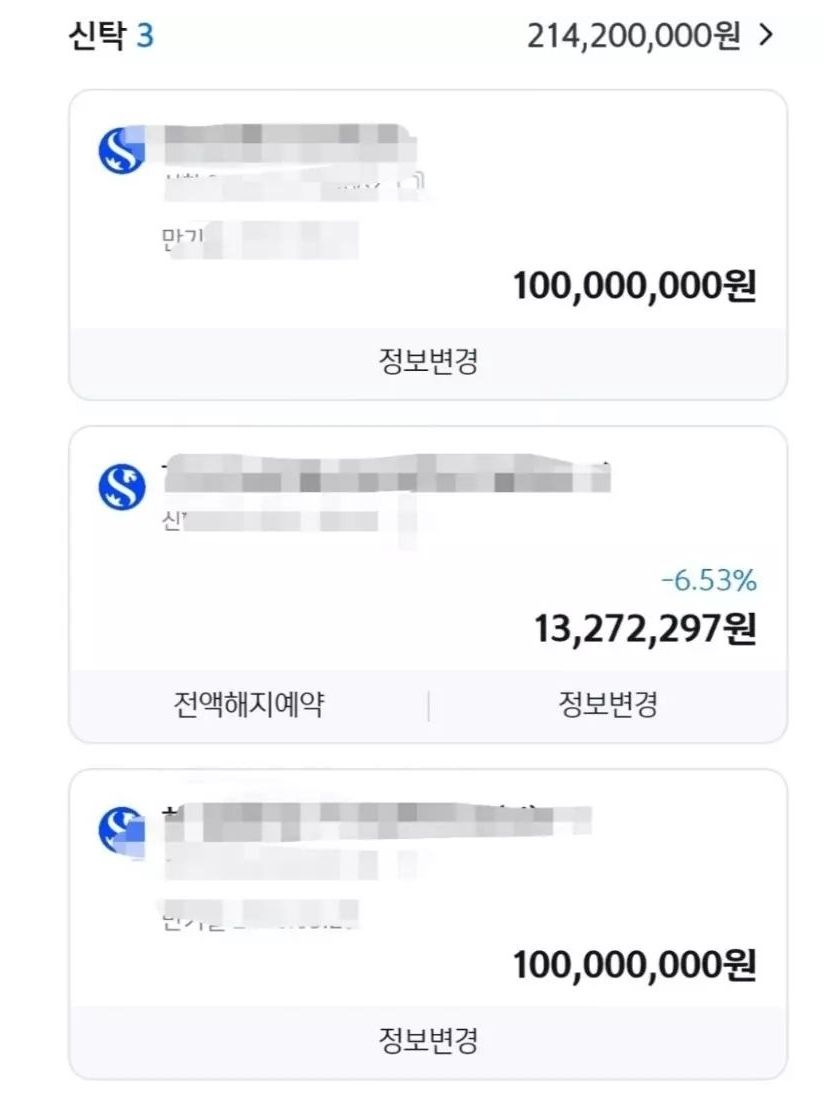The width and height of the screenshot is (824, 1103).
Task: Click 정보변경 on the bottom card
Action: (x=428, y=1040)
